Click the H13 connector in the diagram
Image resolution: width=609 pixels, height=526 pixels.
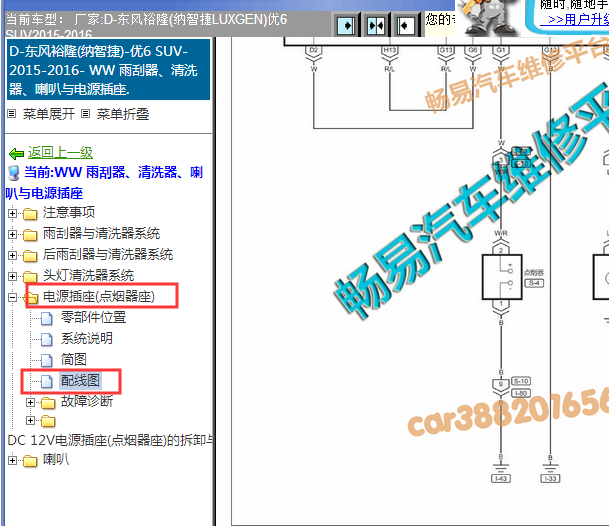[390, 53]
